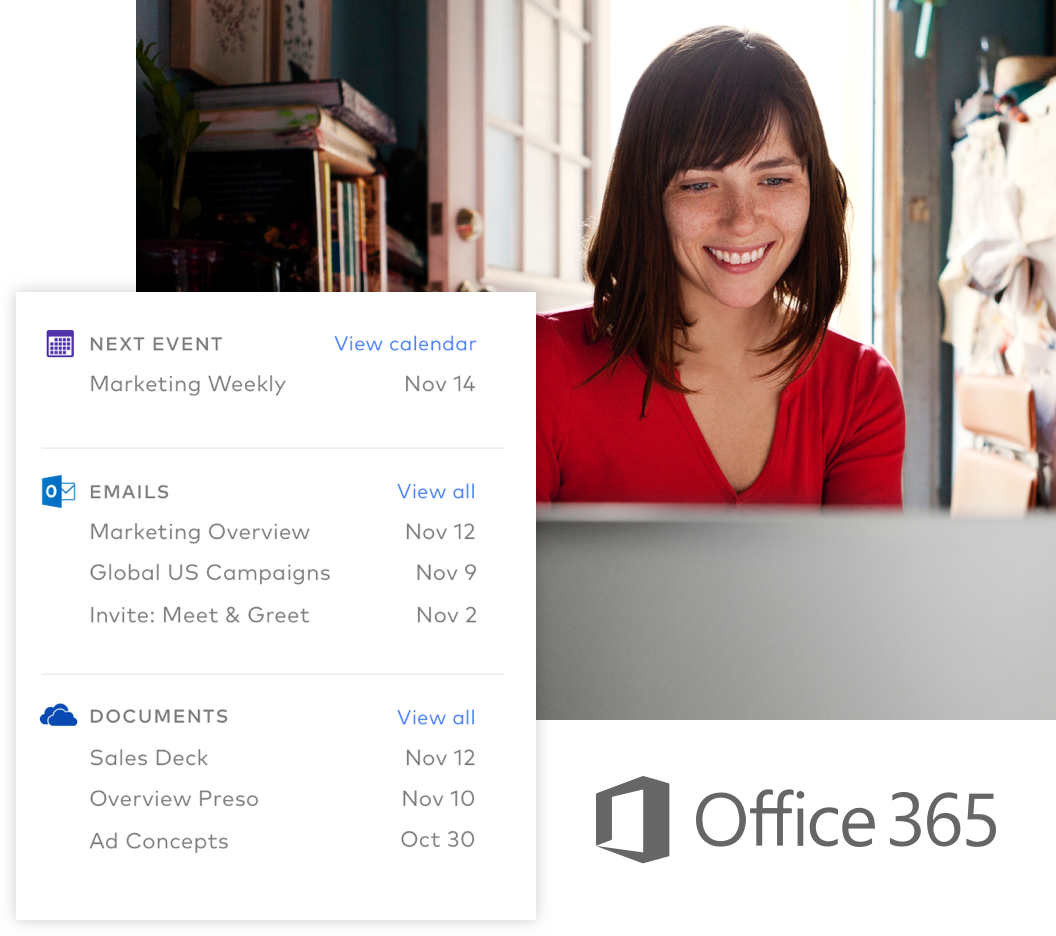Screen dimensions: 1056x936
Task: Click the Nov 10 document date
Action: tap(438, 799)
